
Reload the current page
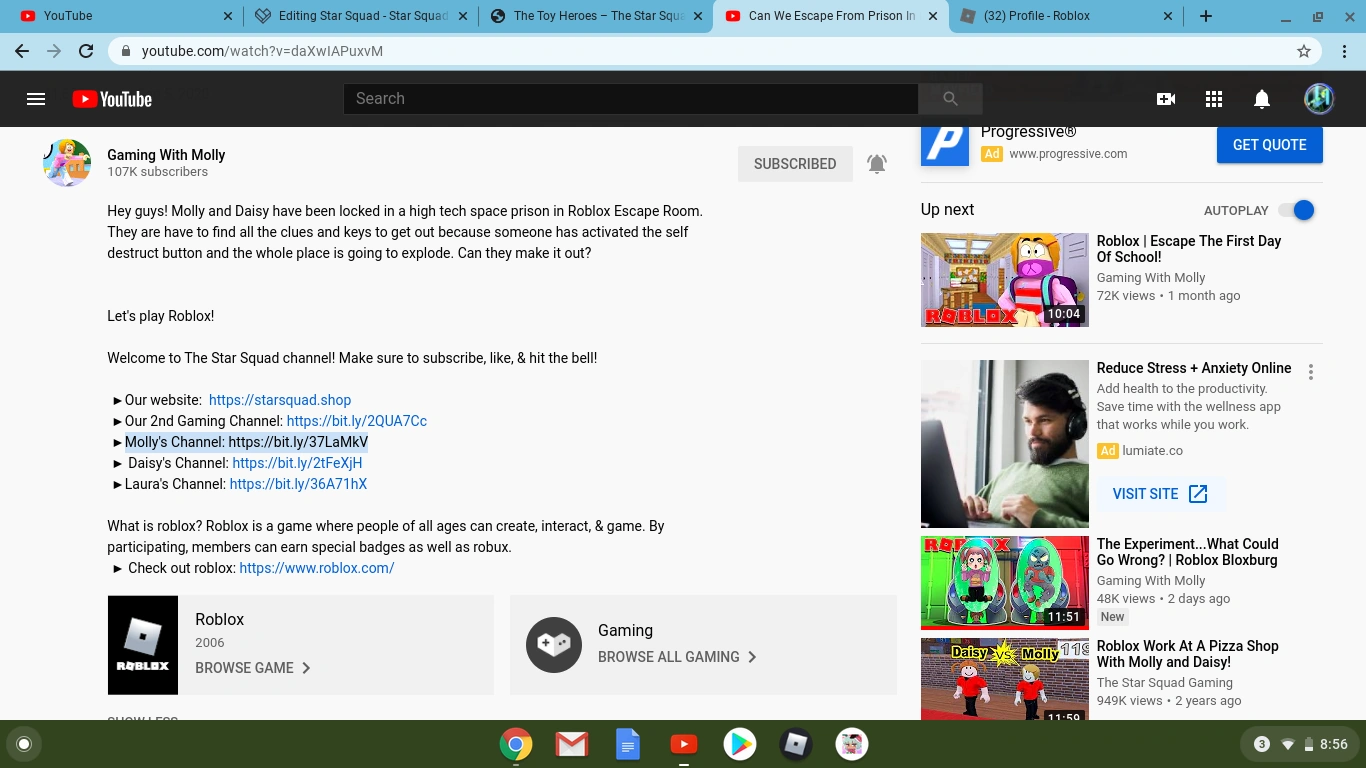(86, 51)
